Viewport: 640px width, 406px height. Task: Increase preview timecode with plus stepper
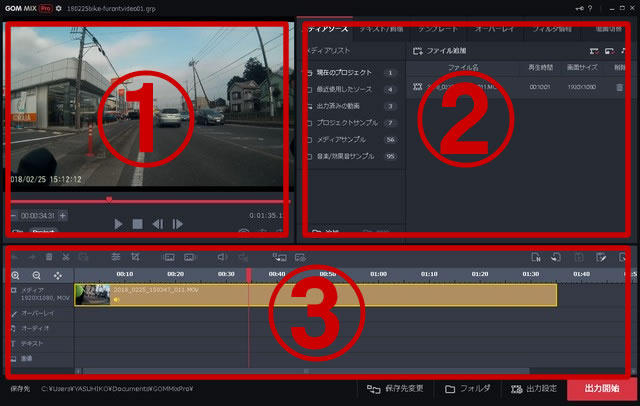[x=62, y=215]
